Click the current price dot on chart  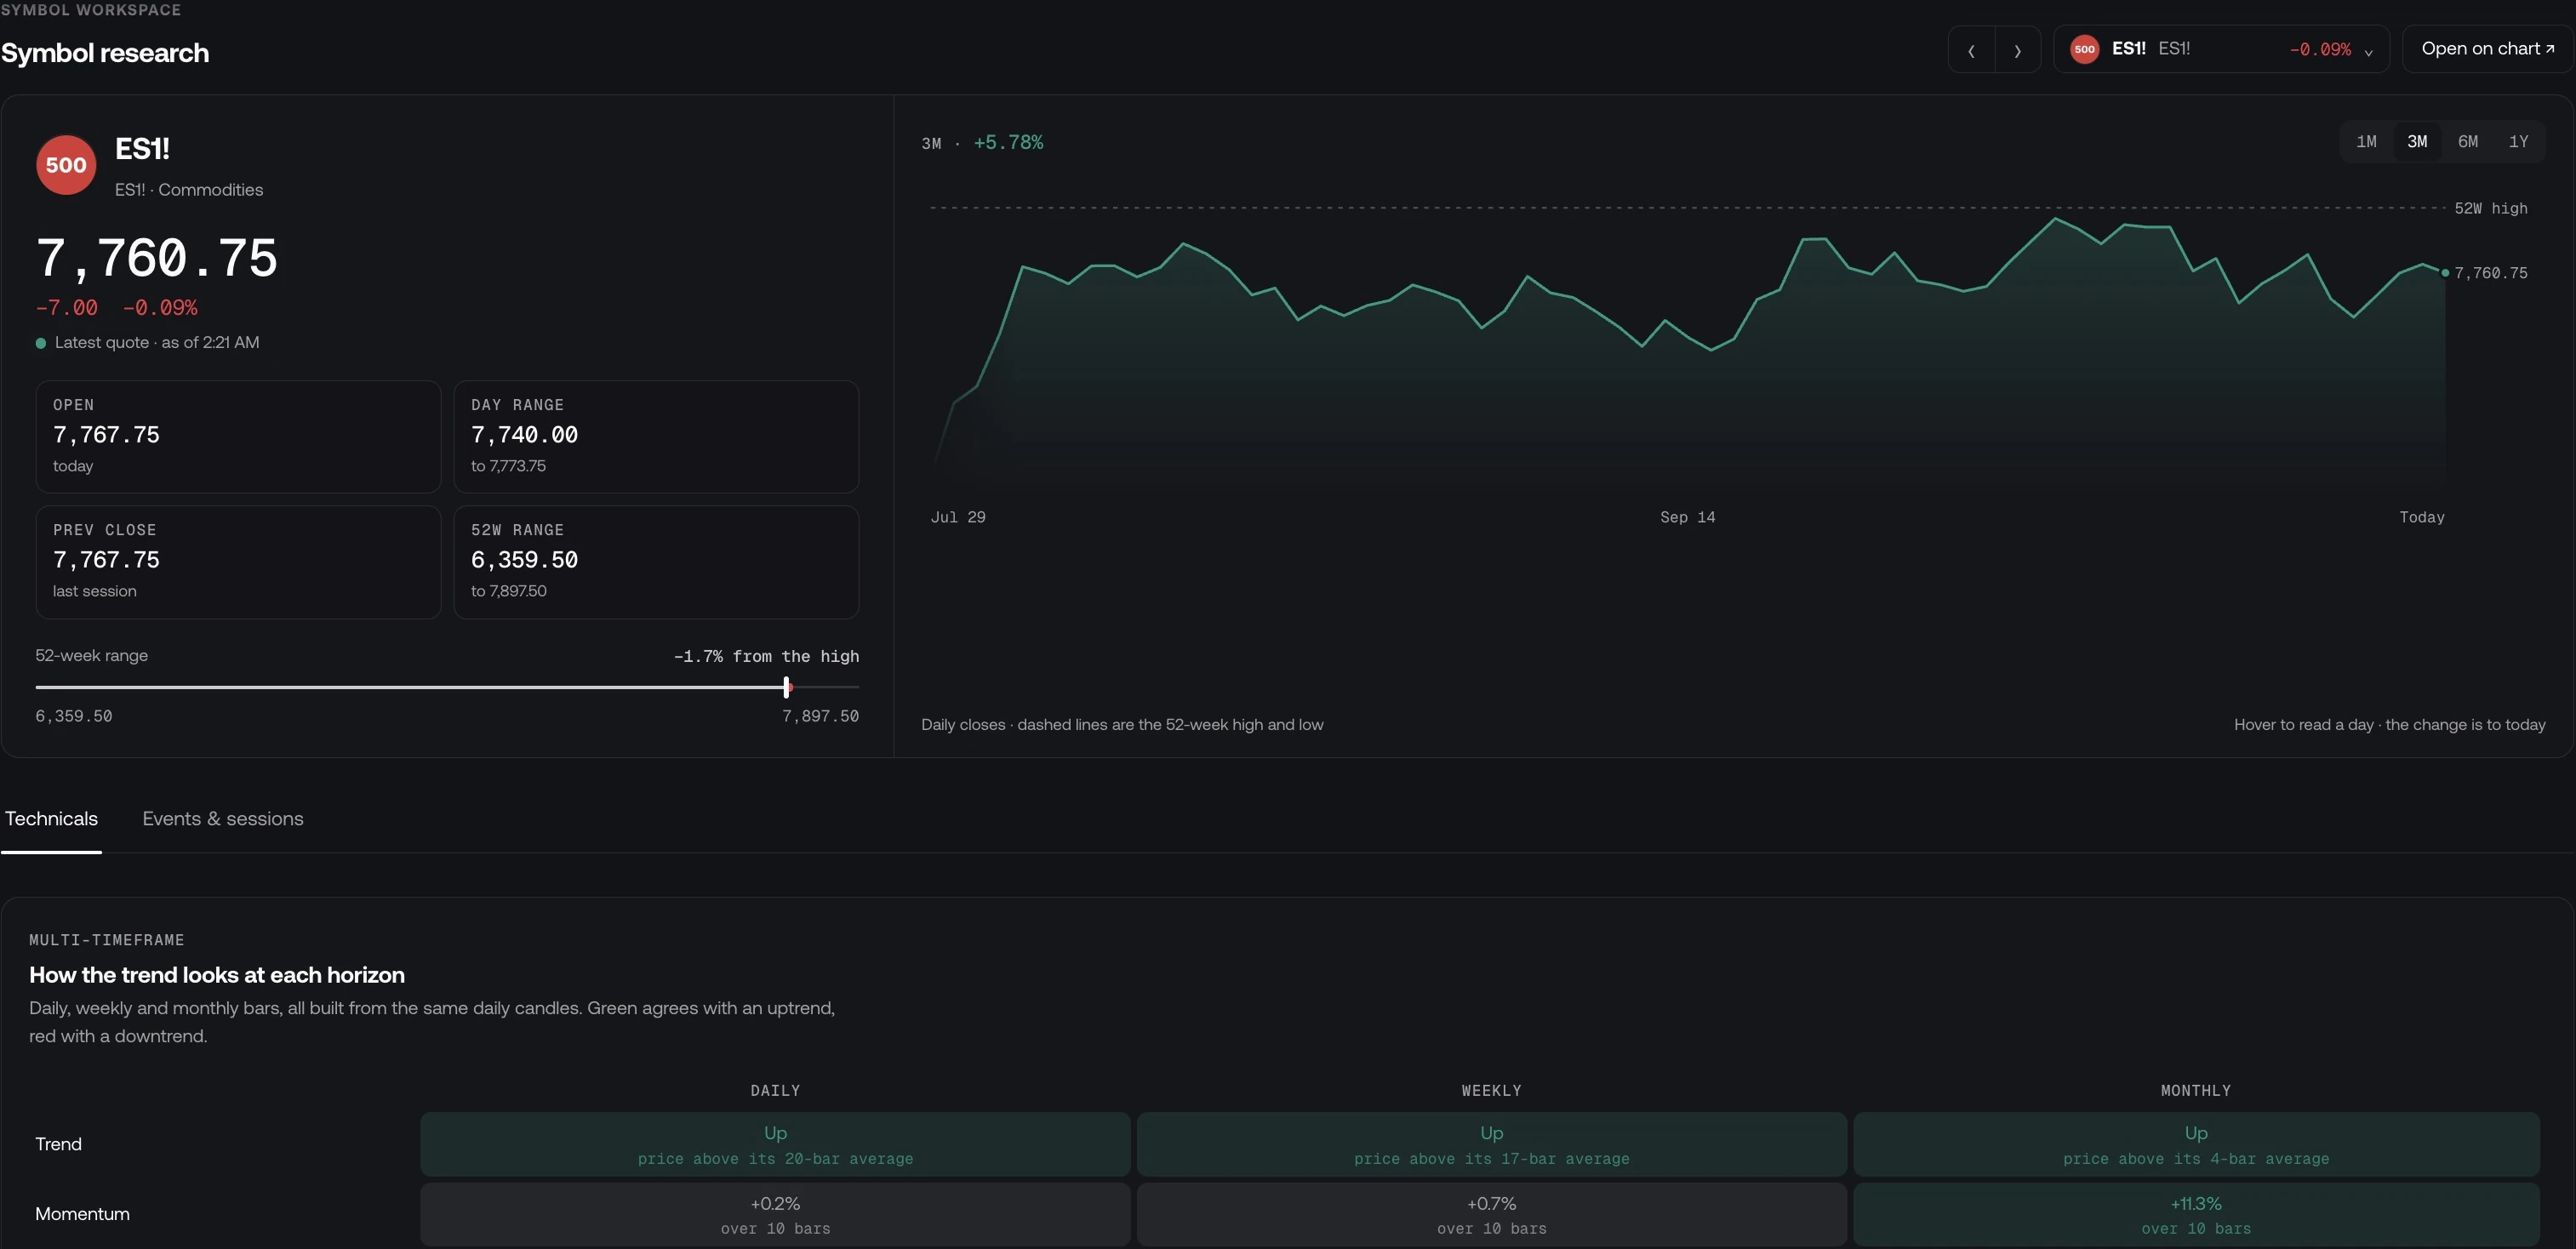2445,272
